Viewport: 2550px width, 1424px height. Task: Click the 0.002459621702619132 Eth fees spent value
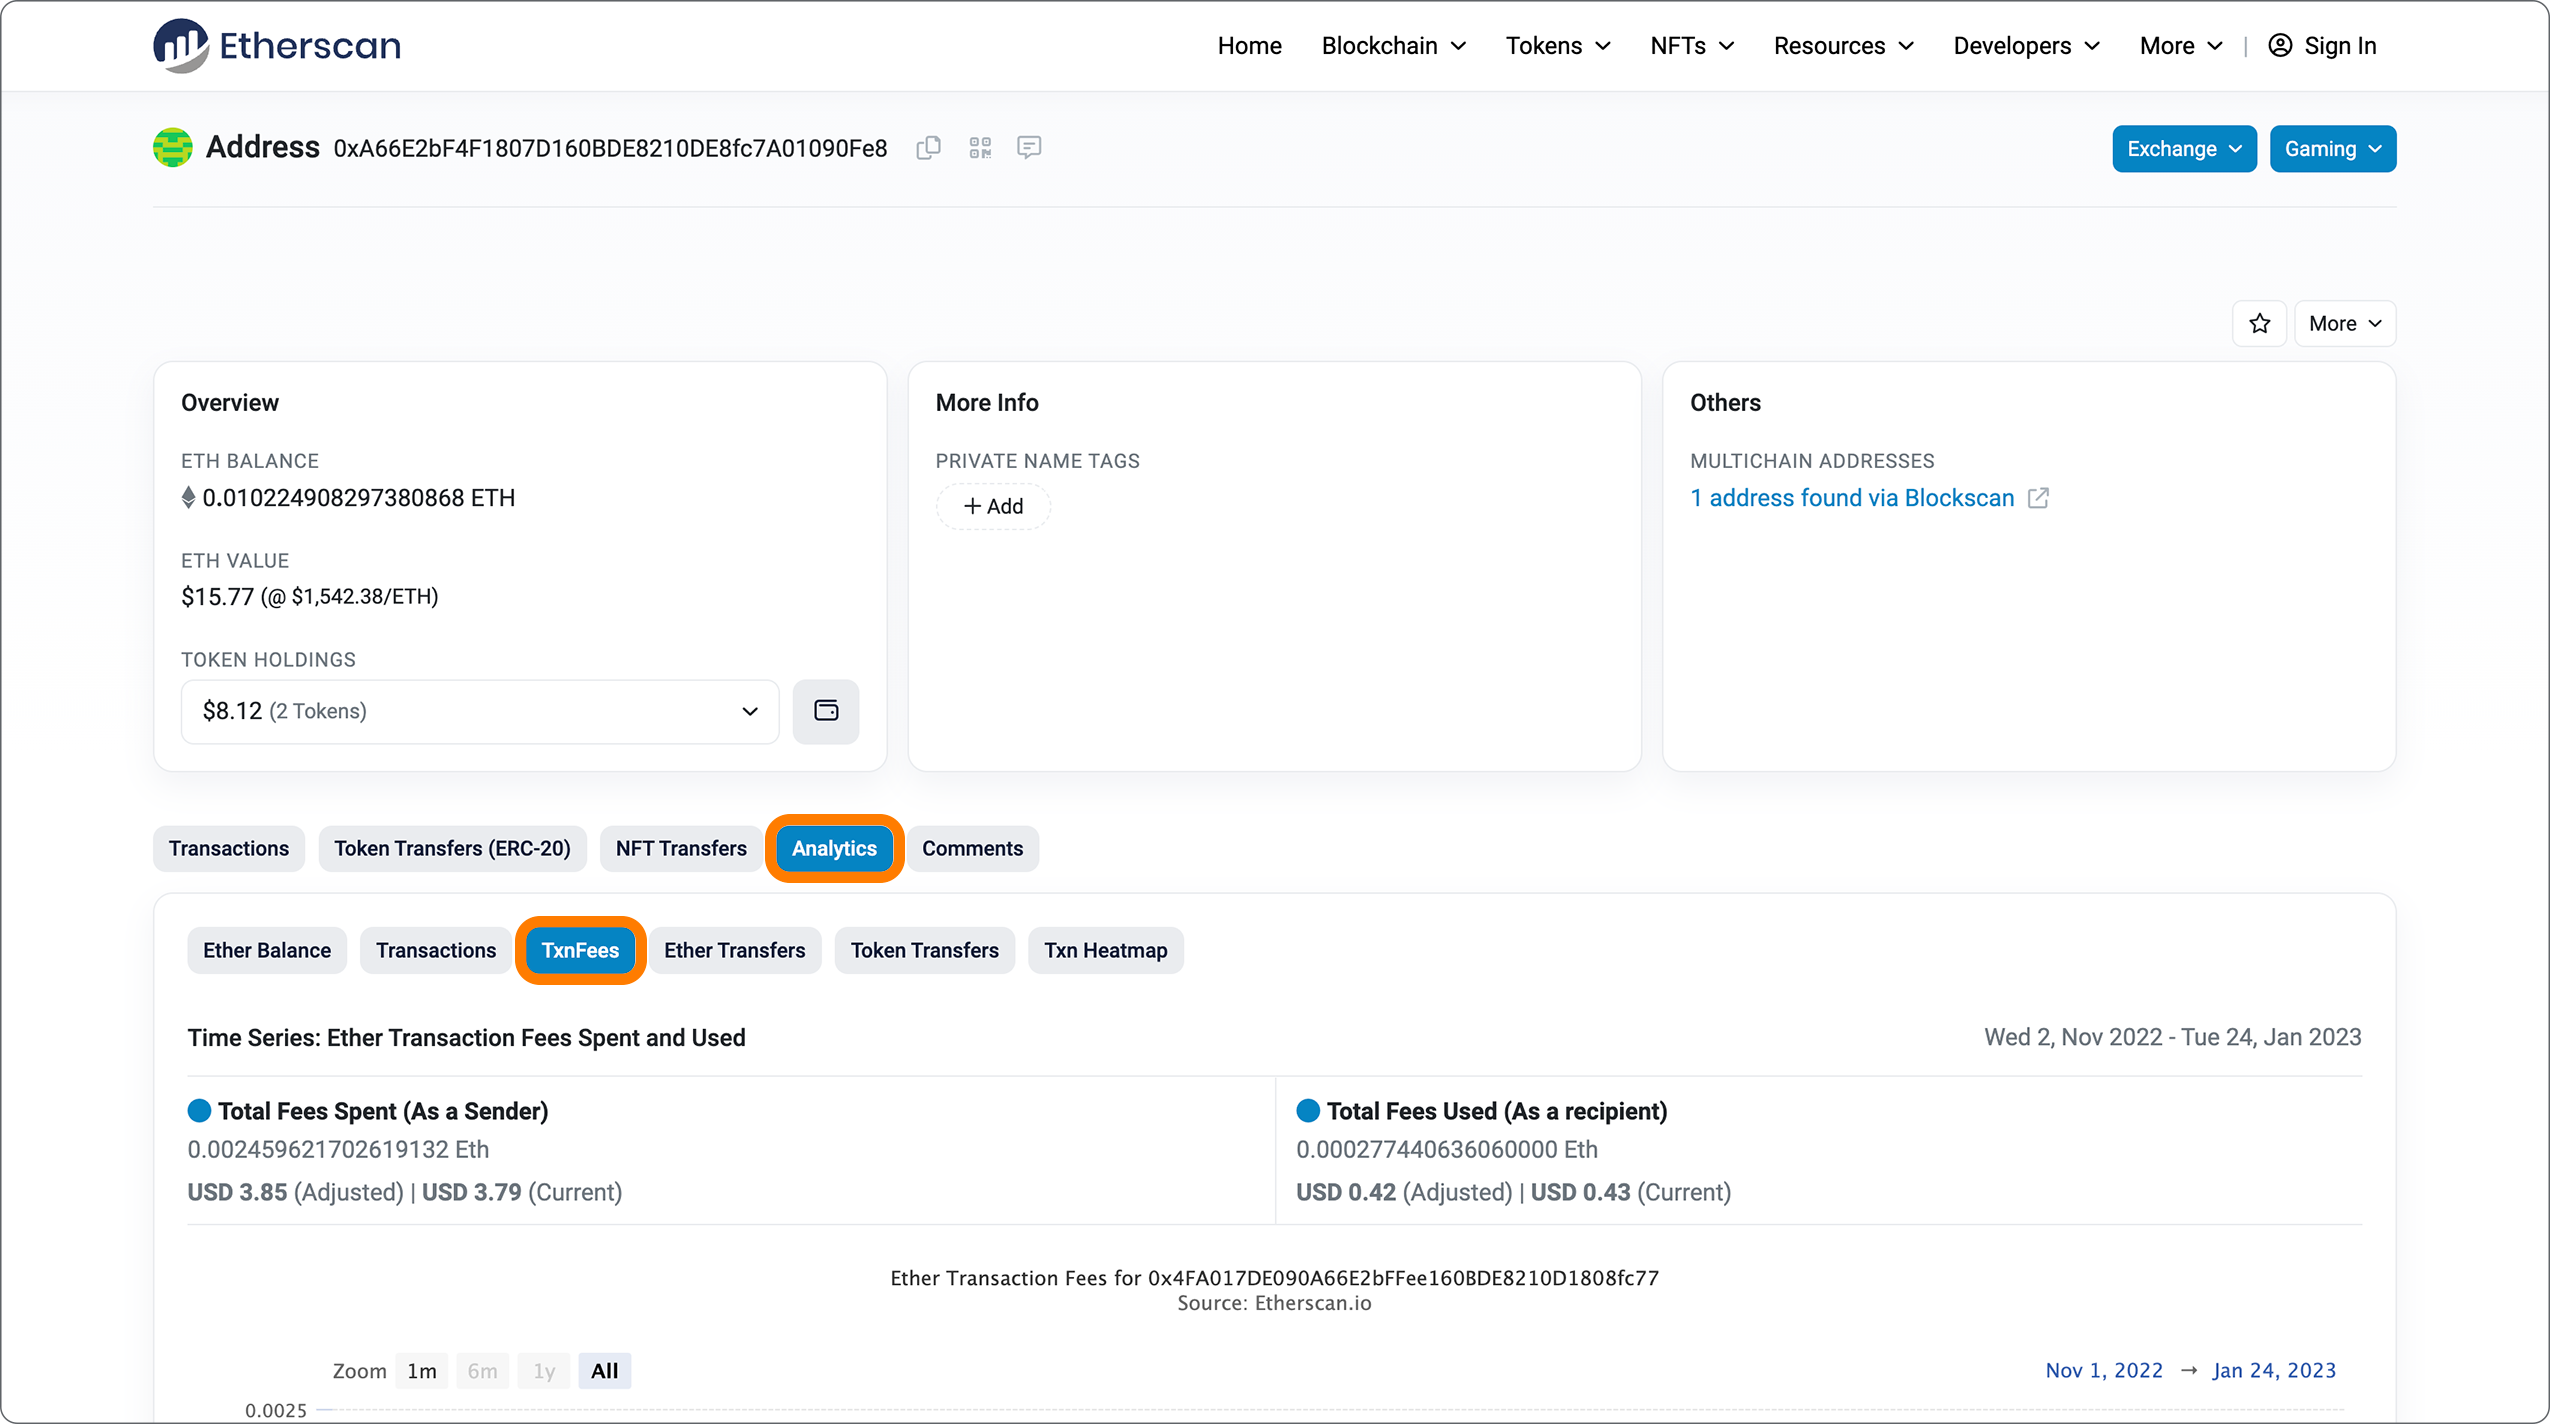[x=338, y=1150]
